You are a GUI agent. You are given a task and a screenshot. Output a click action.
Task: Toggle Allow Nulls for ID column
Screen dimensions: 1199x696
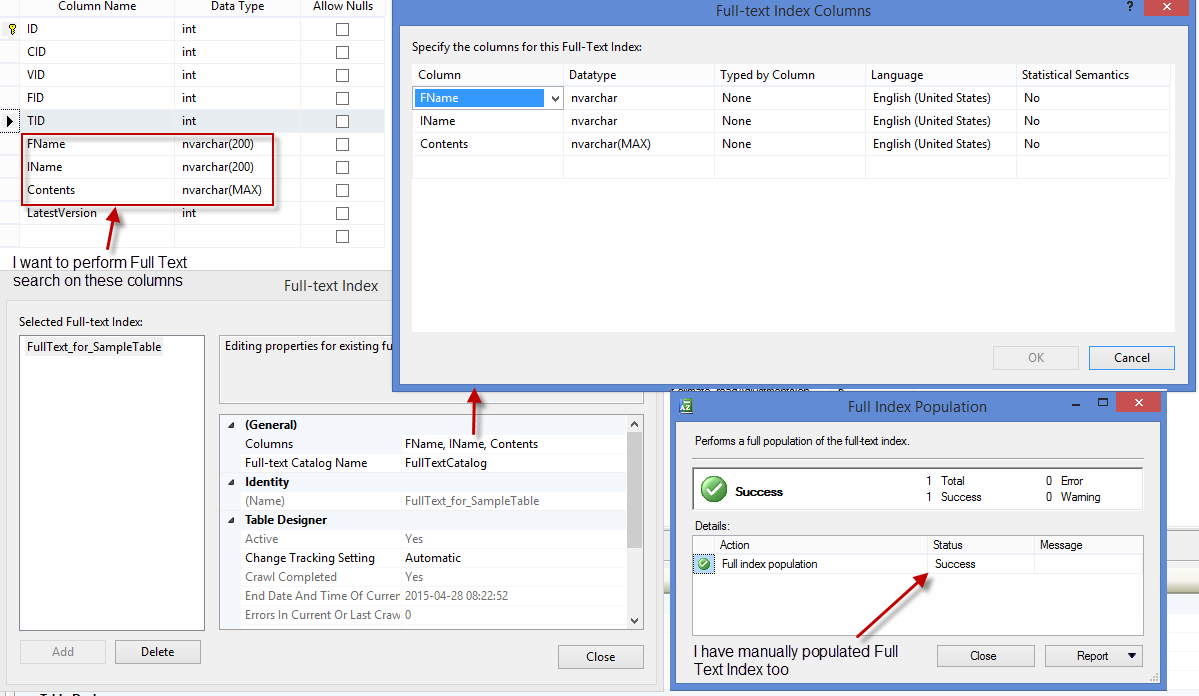[x=343, y=29]
